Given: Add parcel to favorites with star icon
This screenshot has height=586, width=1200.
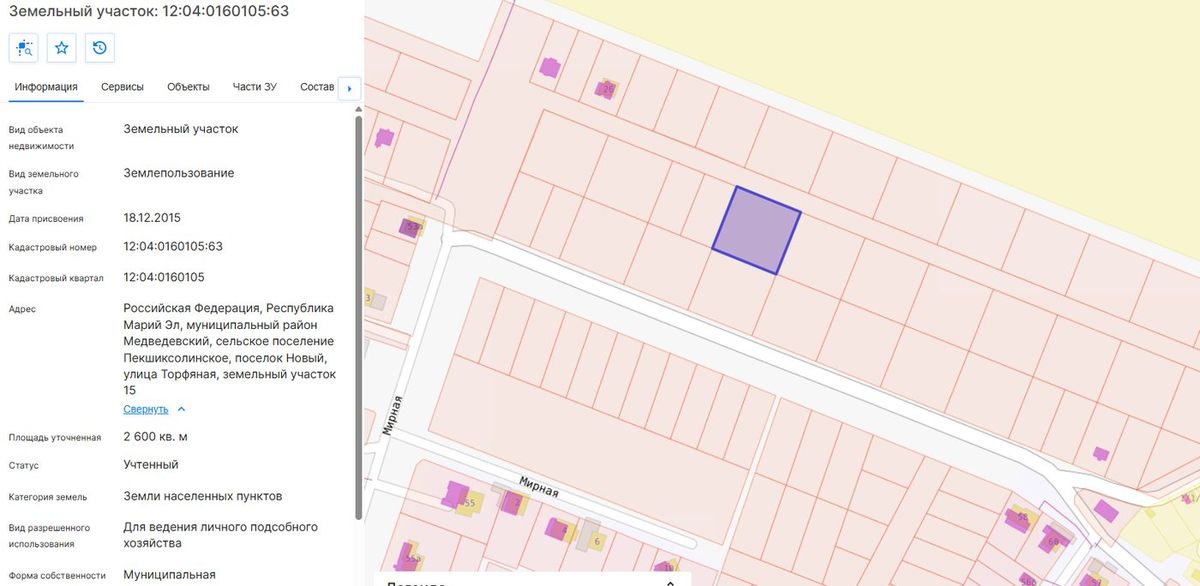Looking at the screenshot, I should 62,48.
